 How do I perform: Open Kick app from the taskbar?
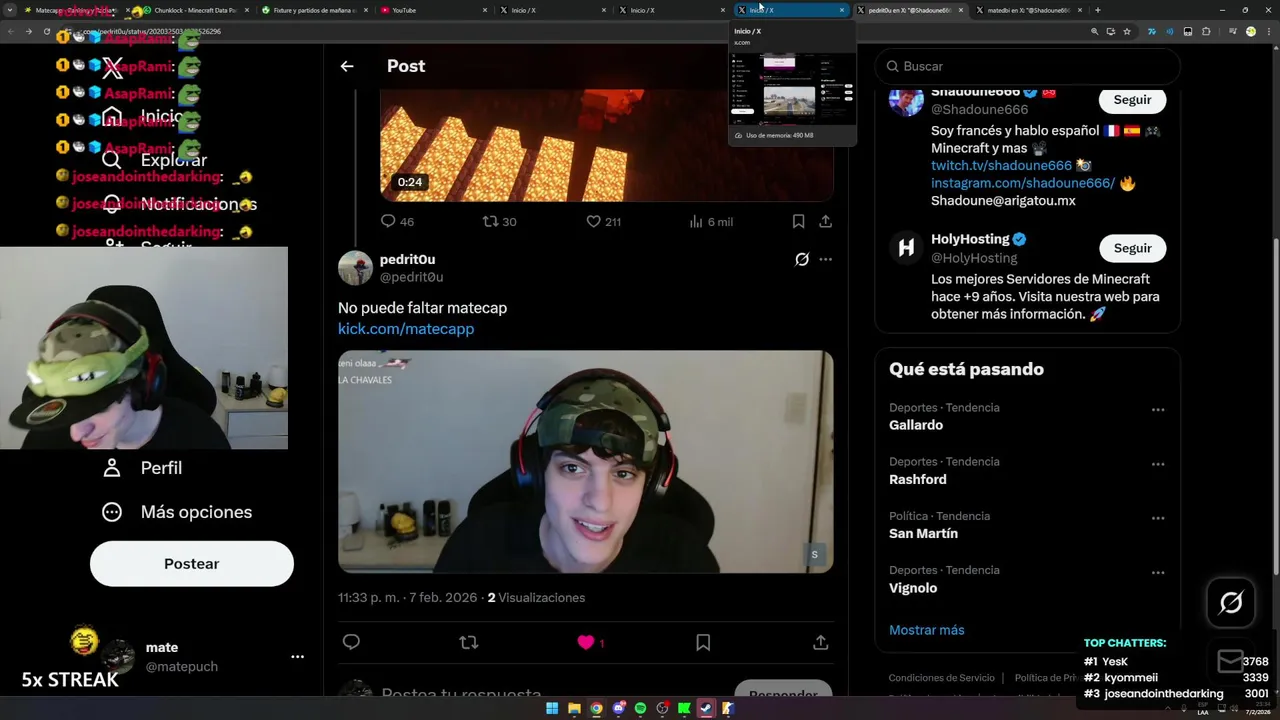tap(684, 709)
